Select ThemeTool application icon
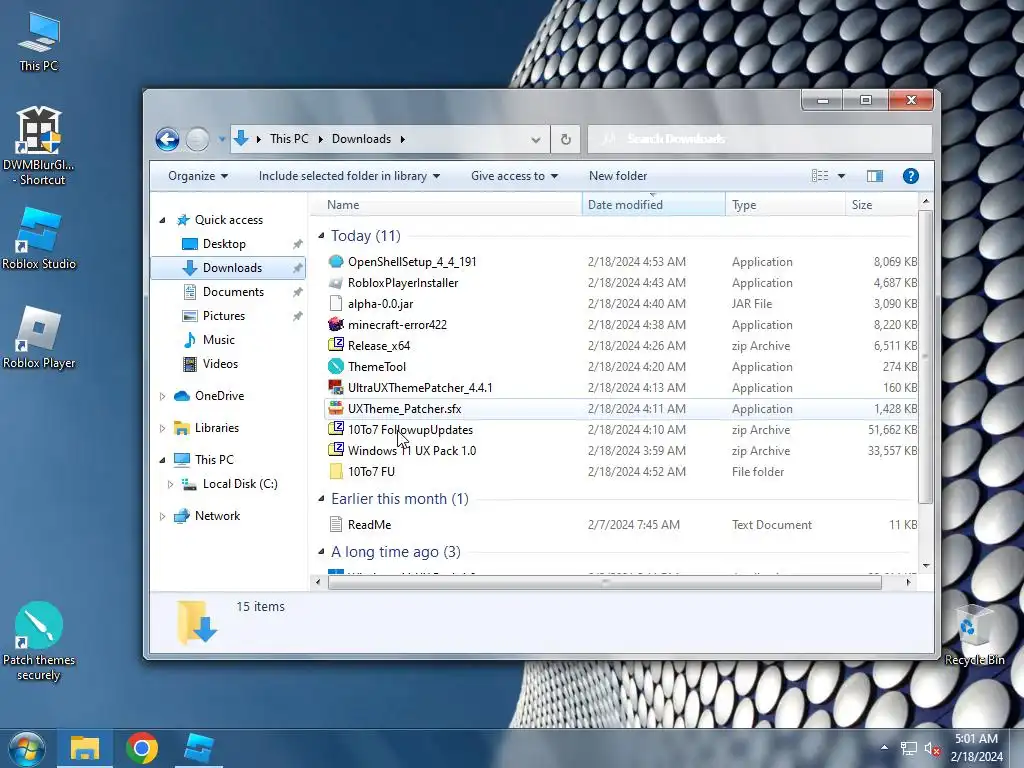 pos(336,366)
